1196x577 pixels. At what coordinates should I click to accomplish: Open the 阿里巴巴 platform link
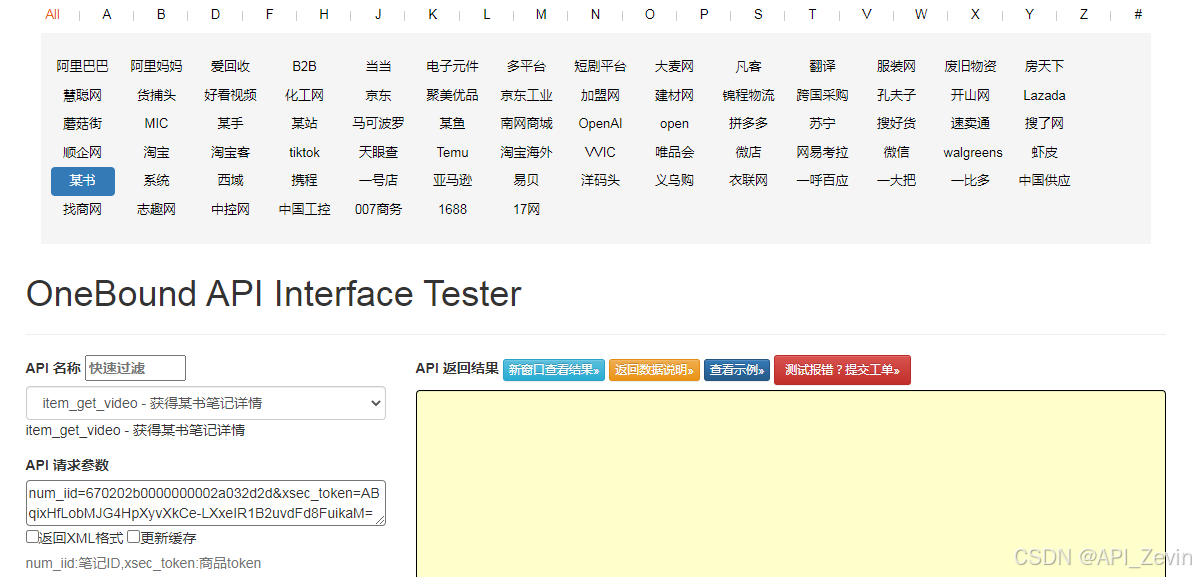82,66
